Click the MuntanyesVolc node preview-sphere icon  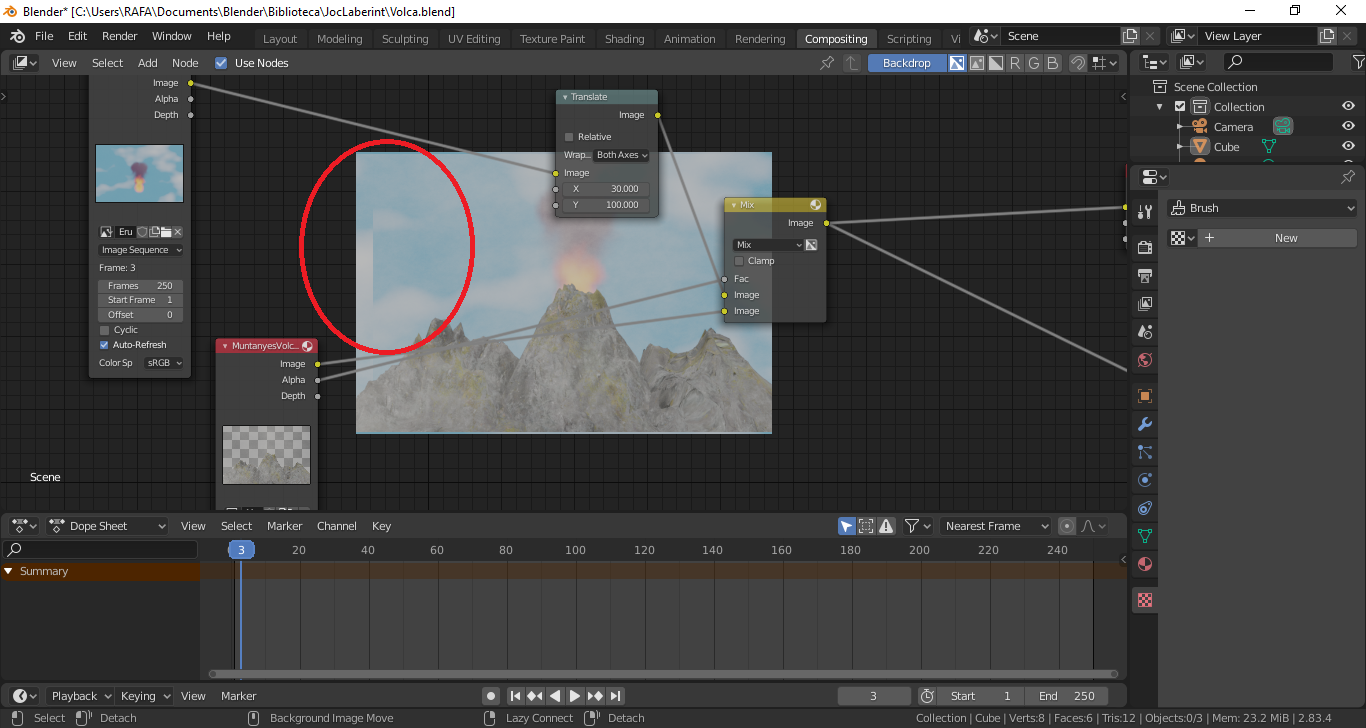[308, 346]
